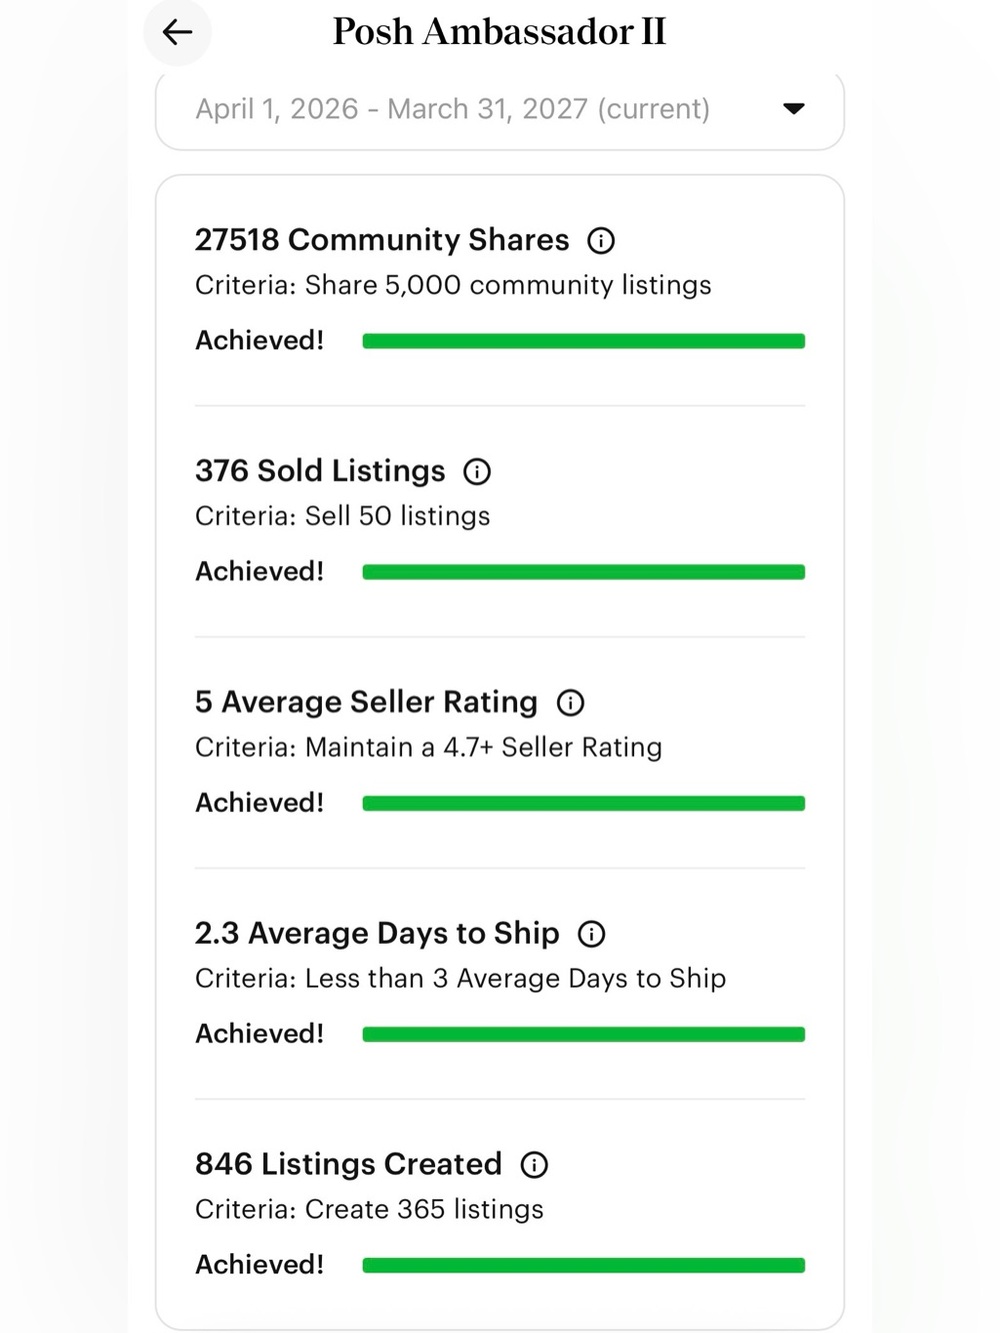This screenshot has height=1333, width=1000.
Task: Go back using the arrow button
Action: (x=177, y=33)
